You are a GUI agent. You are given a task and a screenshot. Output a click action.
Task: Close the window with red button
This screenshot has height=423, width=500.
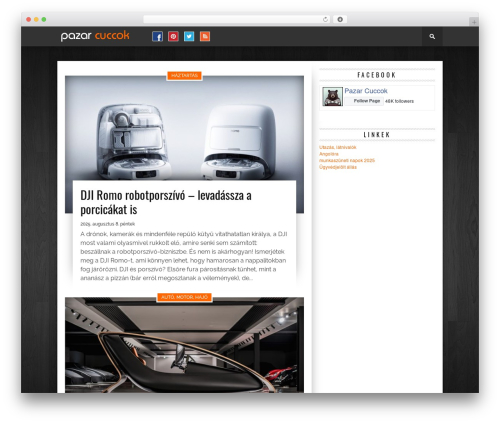(x=29, y=19)
